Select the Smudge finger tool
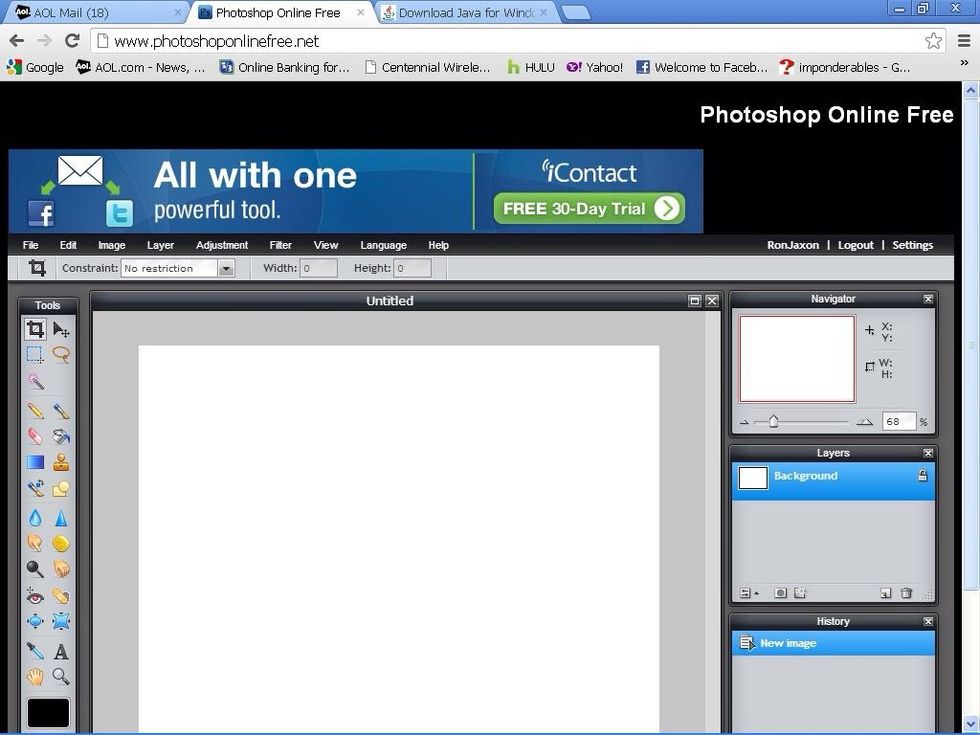This screenshot has width=980, height=735. 36,543
